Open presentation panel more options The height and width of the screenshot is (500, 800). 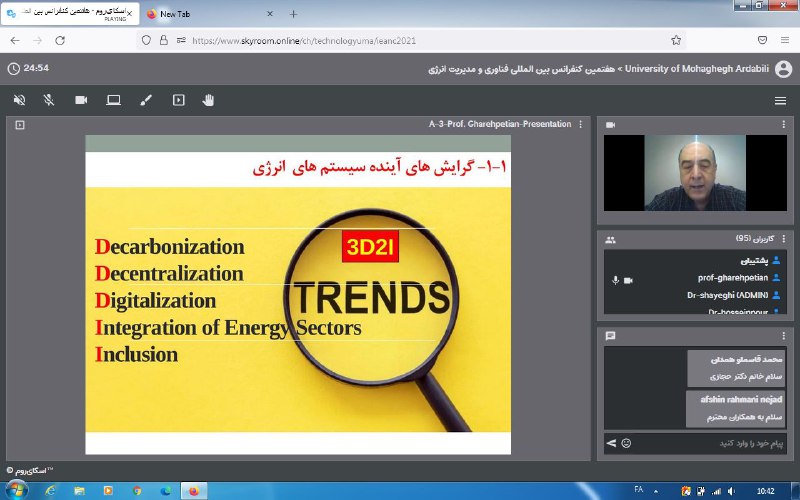pos(581,124)
